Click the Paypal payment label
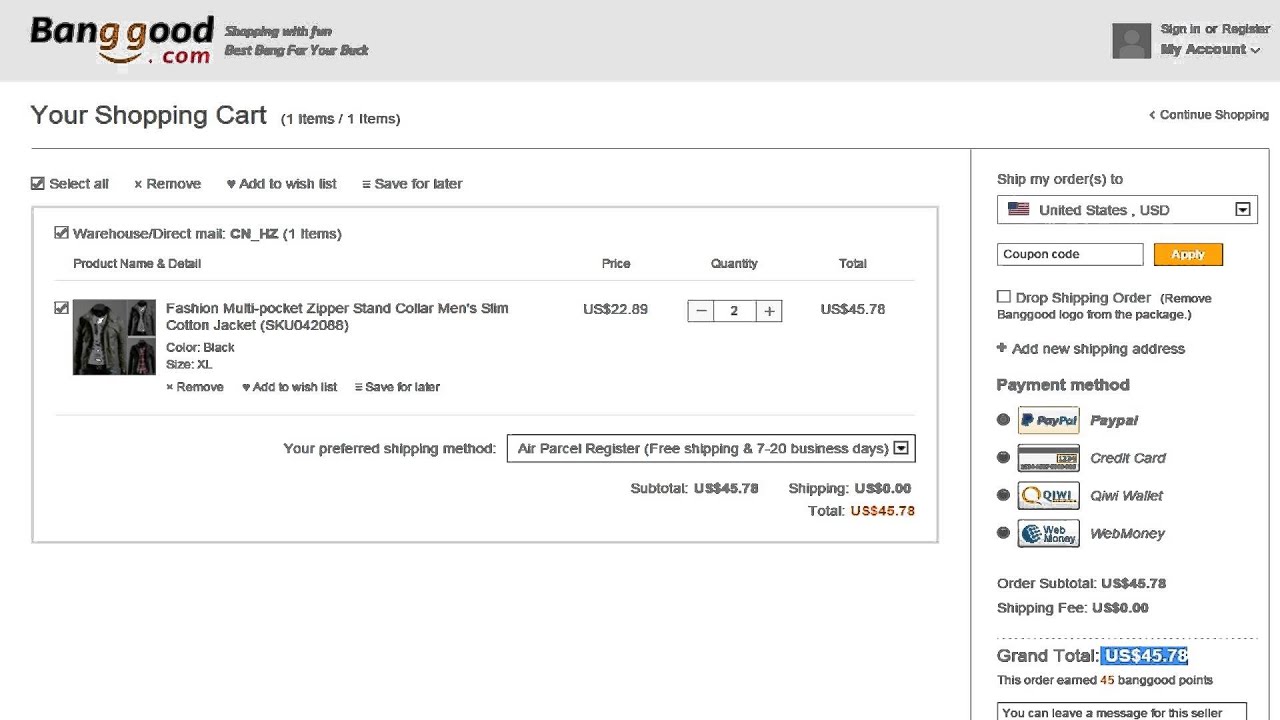This screenshot has height=720, width=1280. coord(1114,421)
